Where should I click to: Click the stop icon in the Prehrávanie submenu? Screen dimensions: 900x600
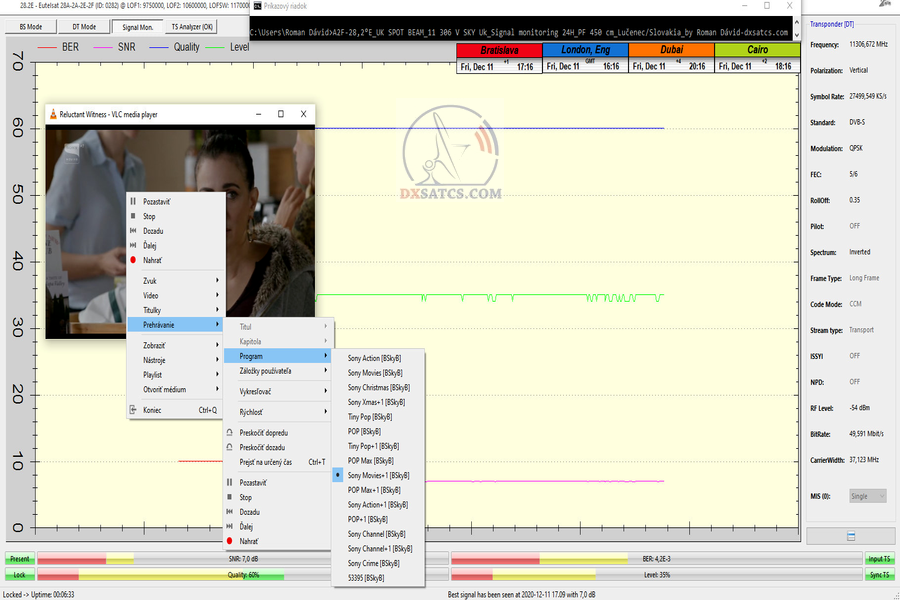[229, 497]
